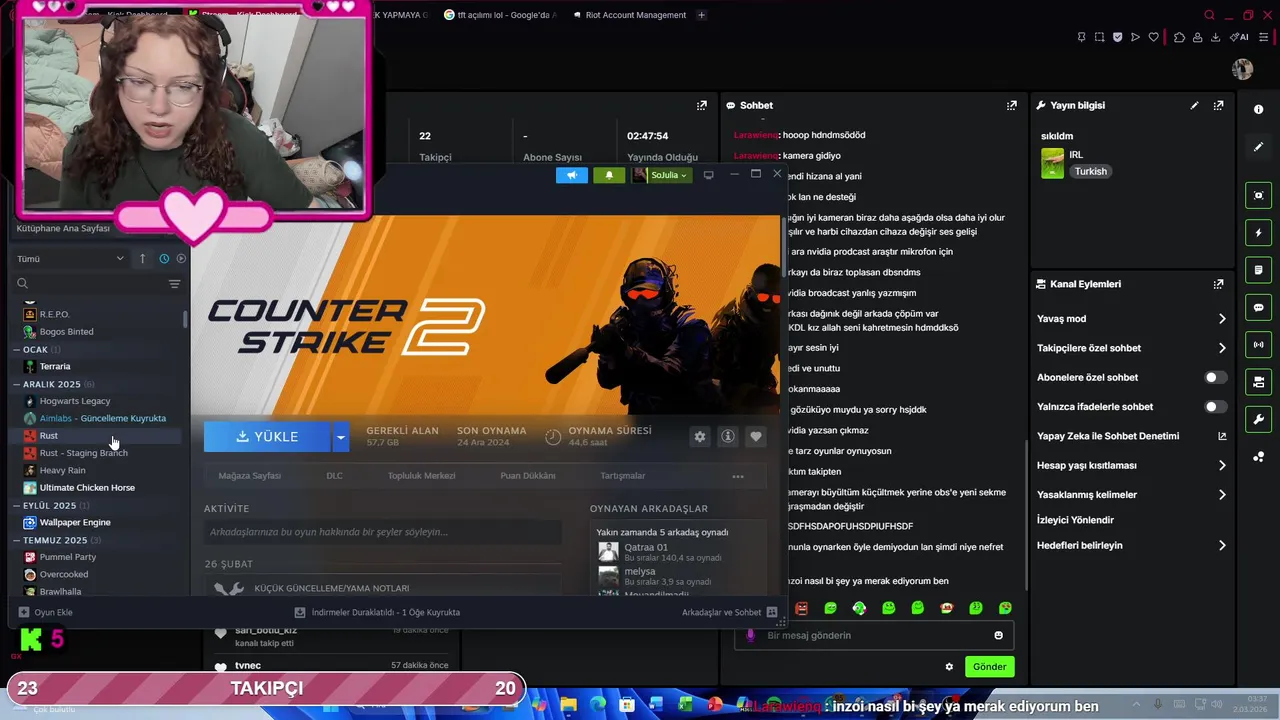Open Tartışmalar tab

tap(622, 476)
